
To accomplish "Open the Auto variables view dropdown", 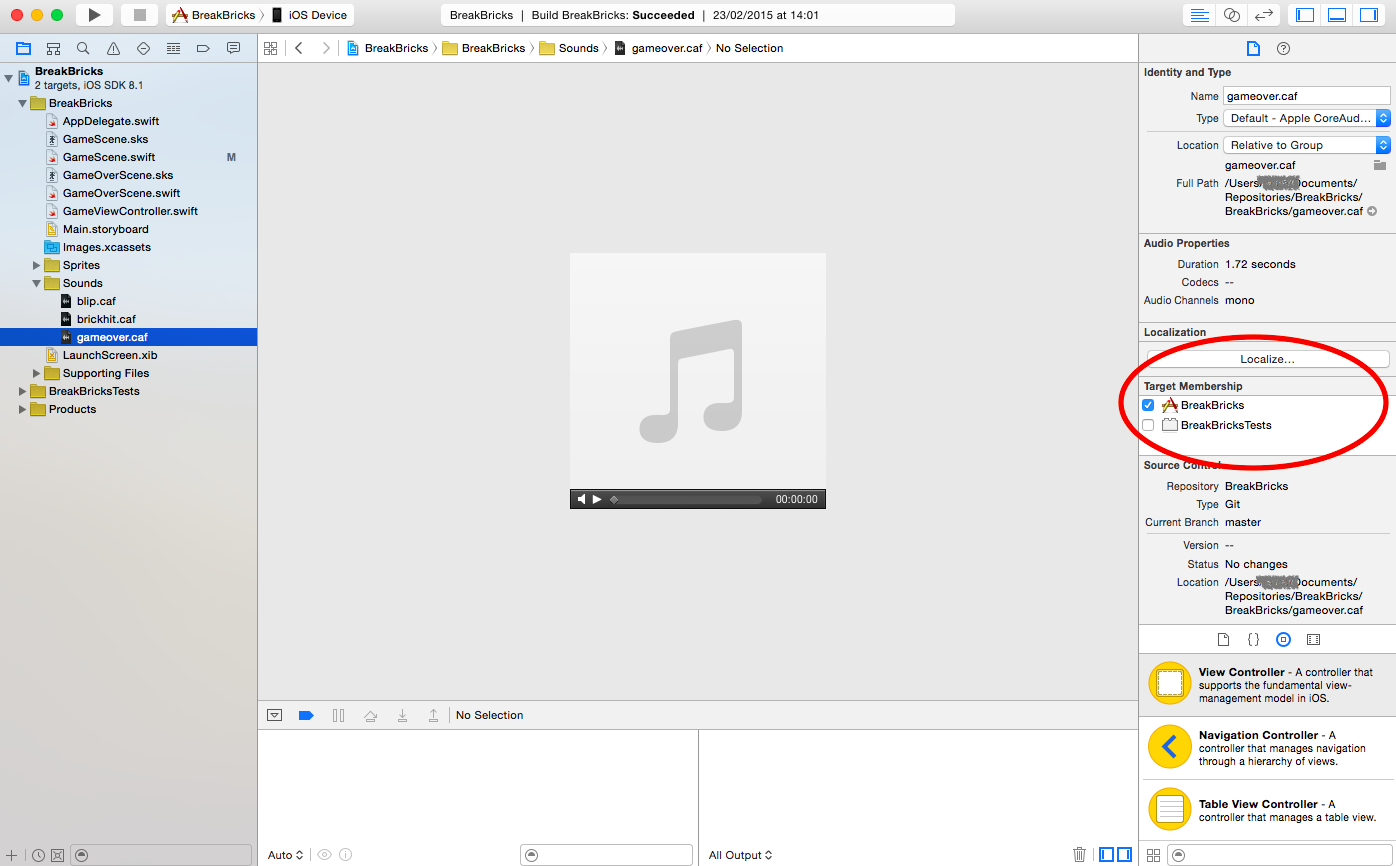I will click(285, 855).
